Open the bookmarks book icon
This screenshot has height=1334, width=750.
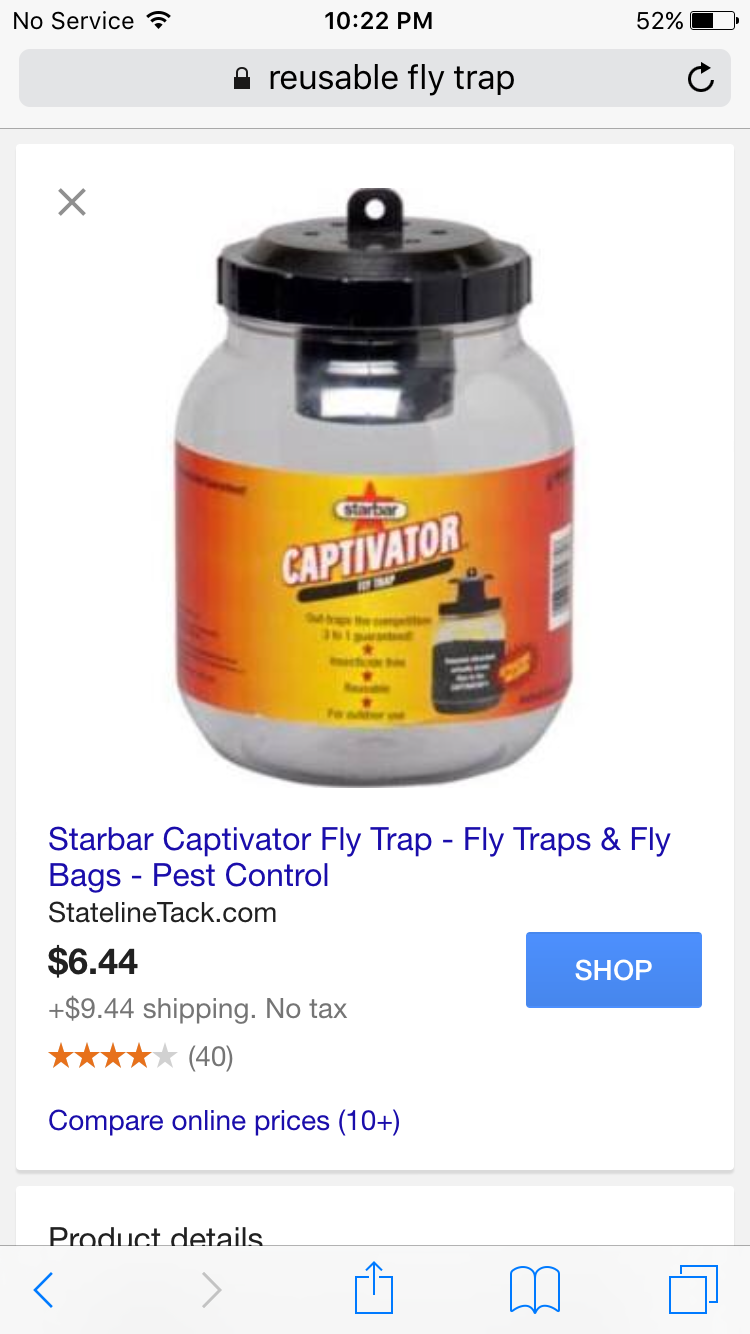tap(535, 1290)
